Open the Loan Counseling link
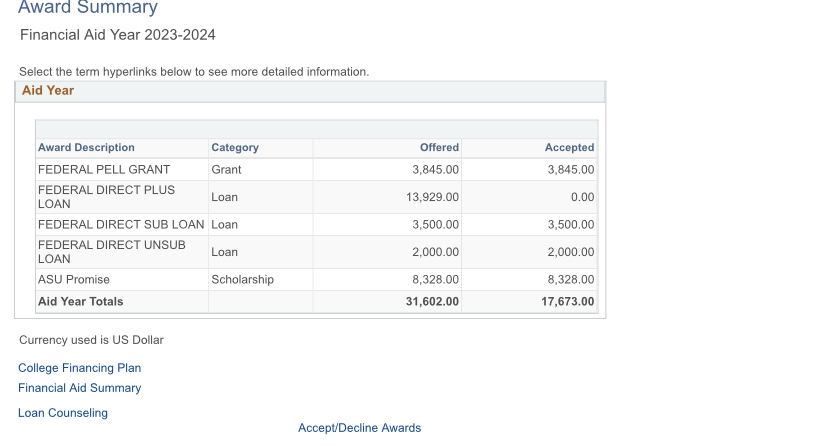Image resolution: width=828 pixels, height=446 pixels. coord(63,413)
